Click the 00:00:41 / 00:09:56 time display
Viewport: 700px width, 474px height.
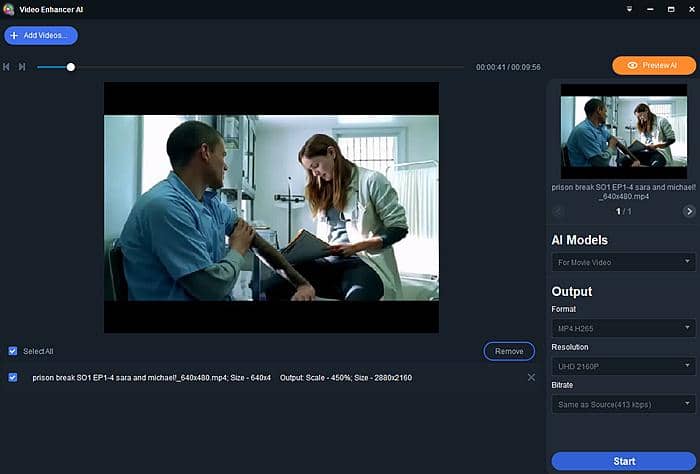[508, 67]
